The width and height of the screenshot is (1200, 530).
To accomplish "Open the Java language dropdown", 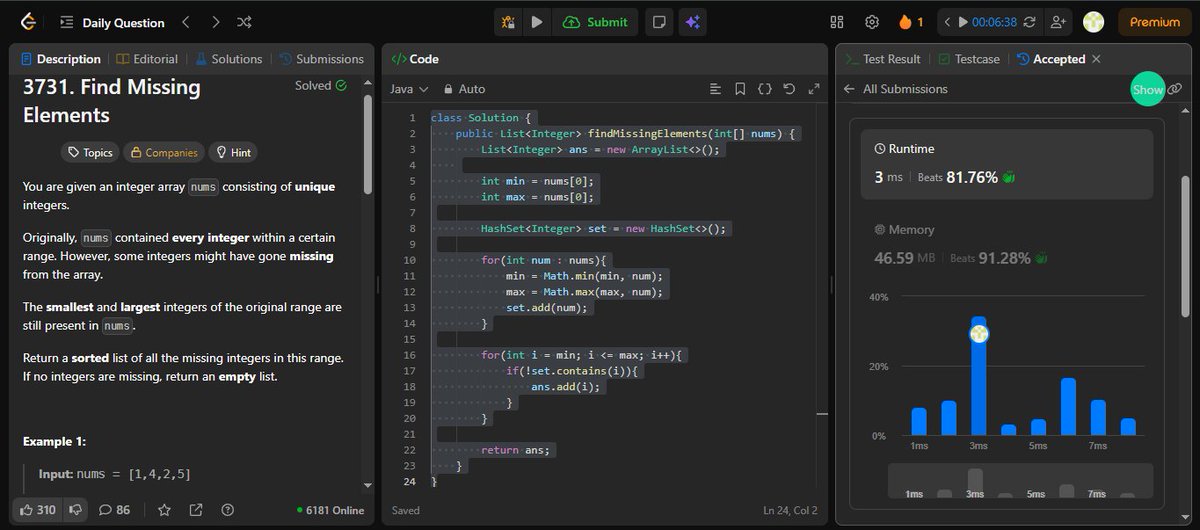I will pyautogui.click(x=409, y=89).
